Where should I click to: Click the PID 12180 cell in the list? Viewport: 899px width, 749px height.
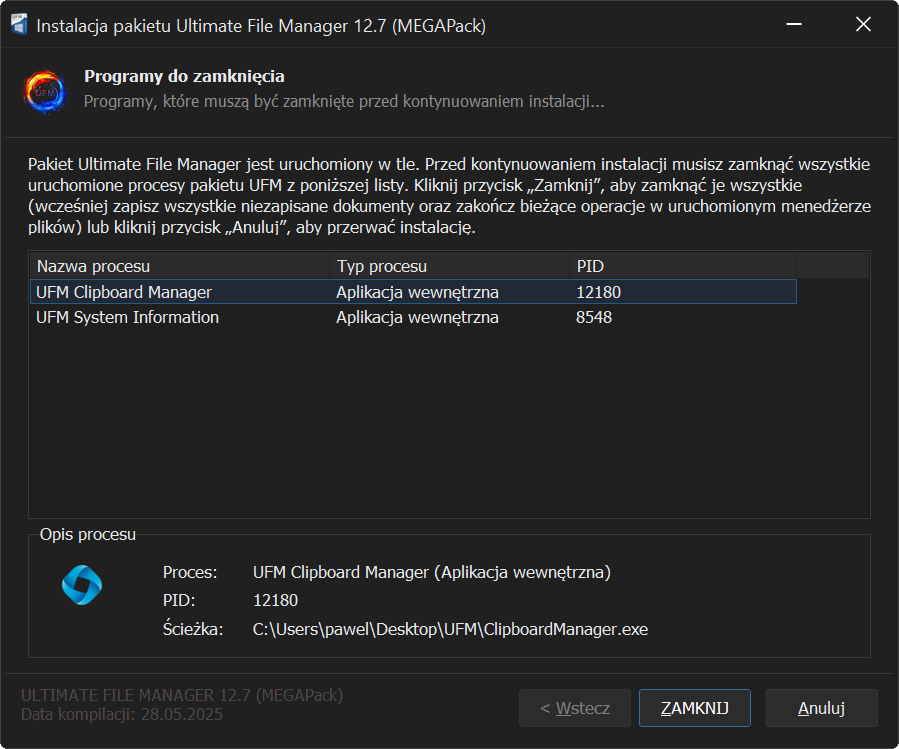tap(599, 292)
